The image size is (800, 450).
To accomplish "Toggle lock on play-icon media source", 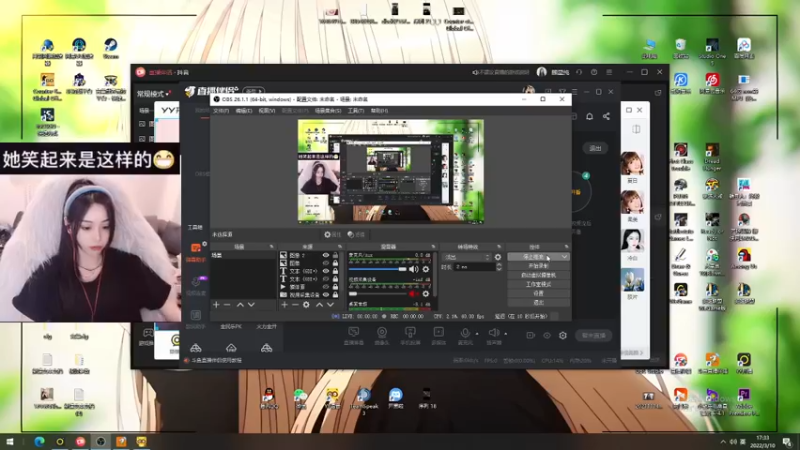I will 335,287.
